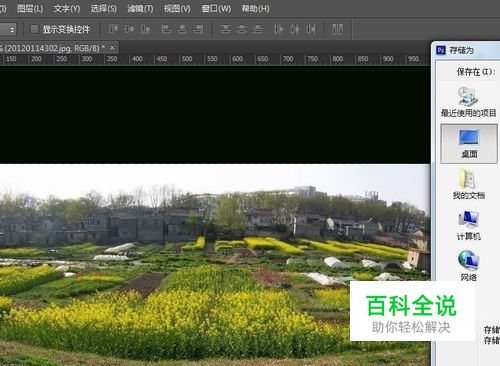Click the align vertical centers icon
Screen dimensions: 500x366
[x=129, y=29]
